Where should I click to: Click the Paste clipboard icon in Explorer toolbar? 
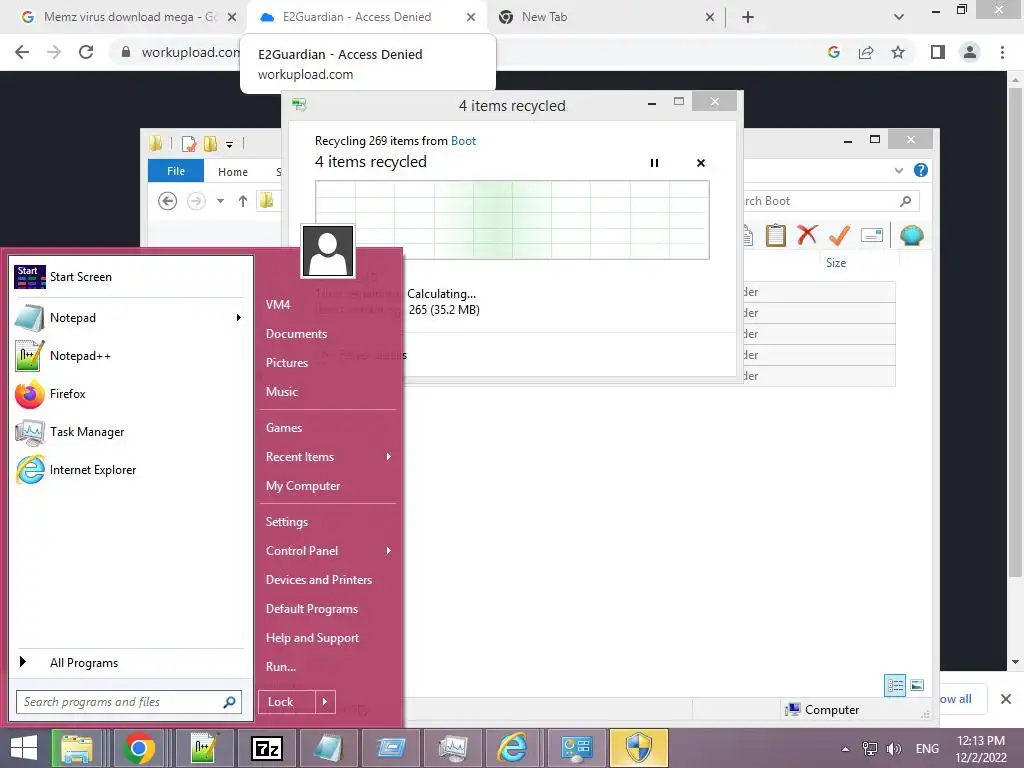776,235
